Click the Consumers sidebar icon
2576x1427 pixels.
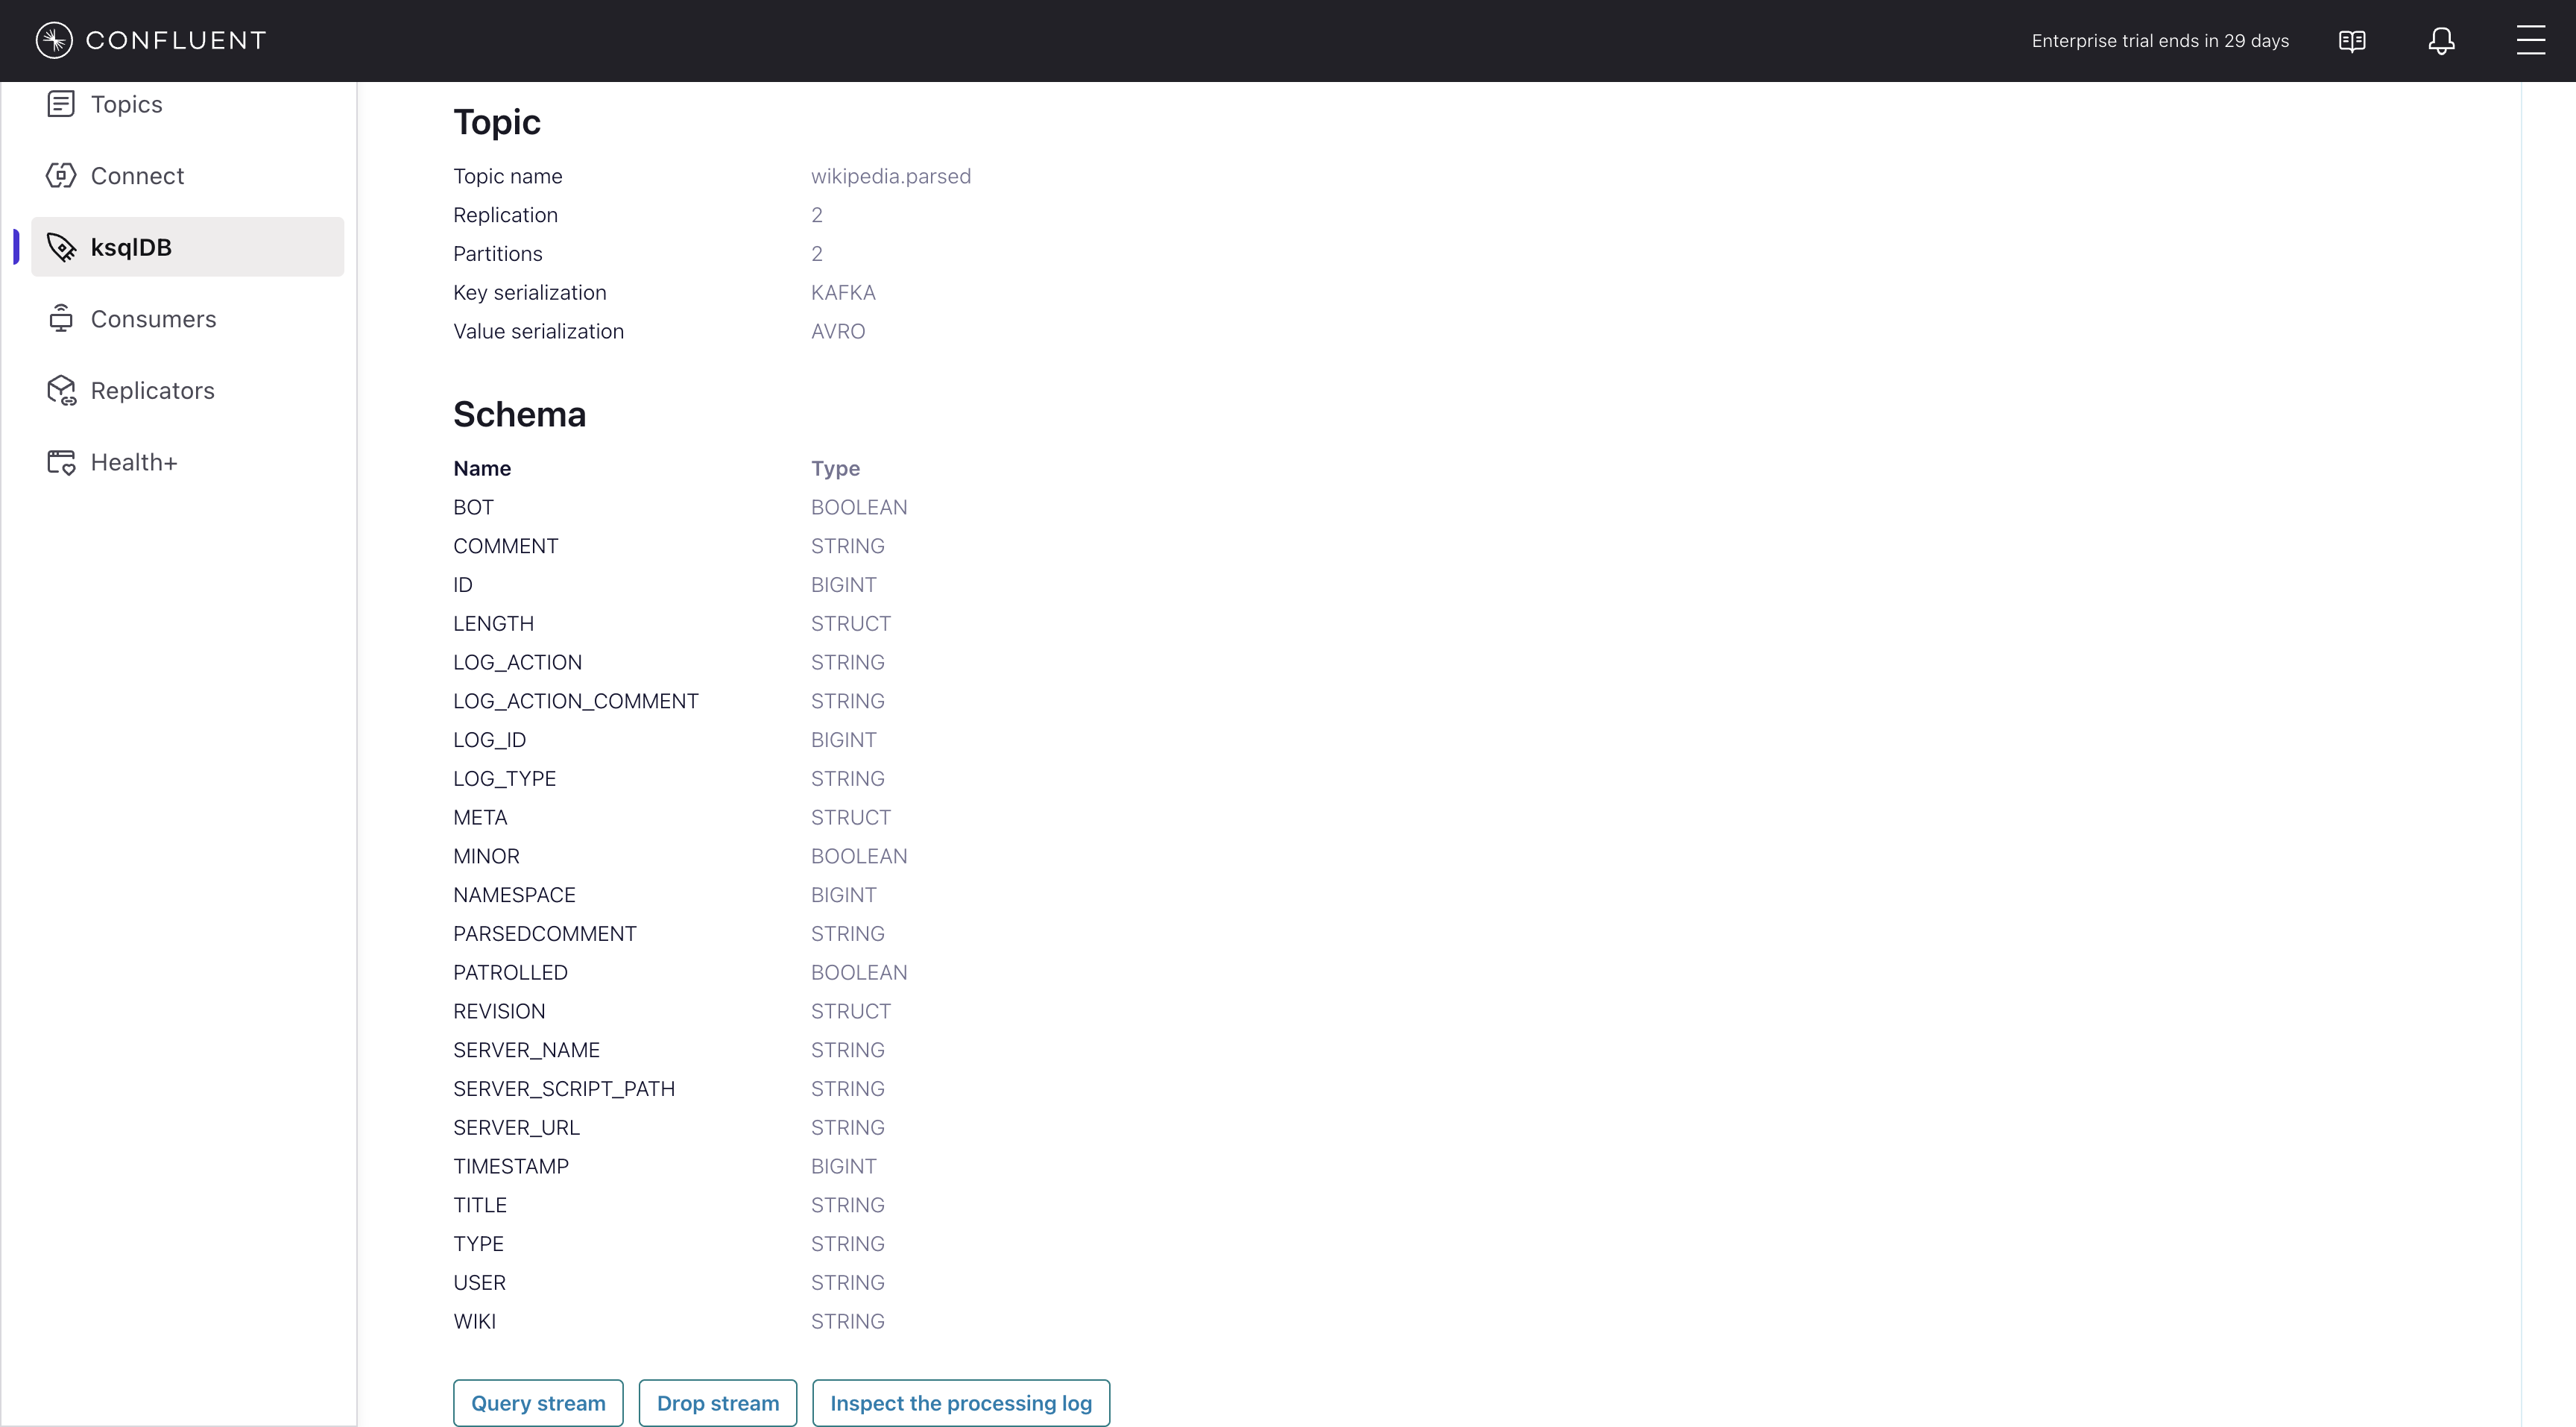(x=61, y=319)
